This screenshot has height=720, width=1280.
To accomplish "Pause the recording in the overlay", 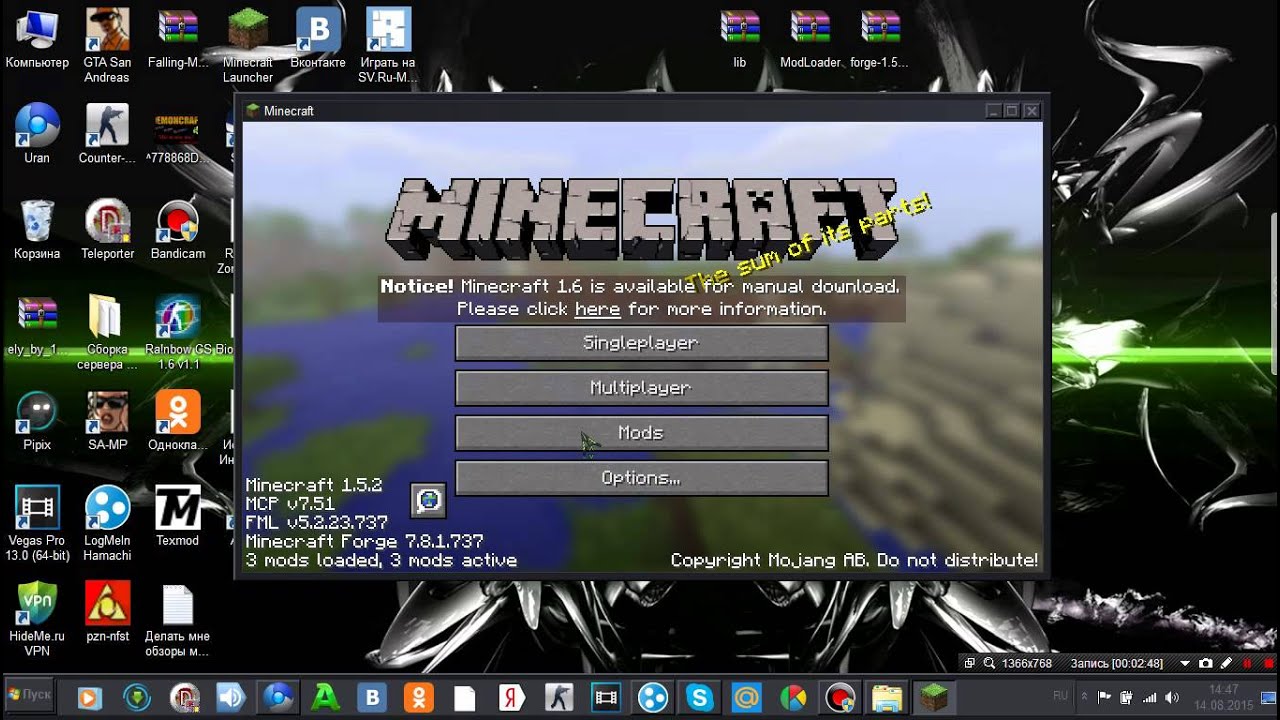I will click(1247, 664).
